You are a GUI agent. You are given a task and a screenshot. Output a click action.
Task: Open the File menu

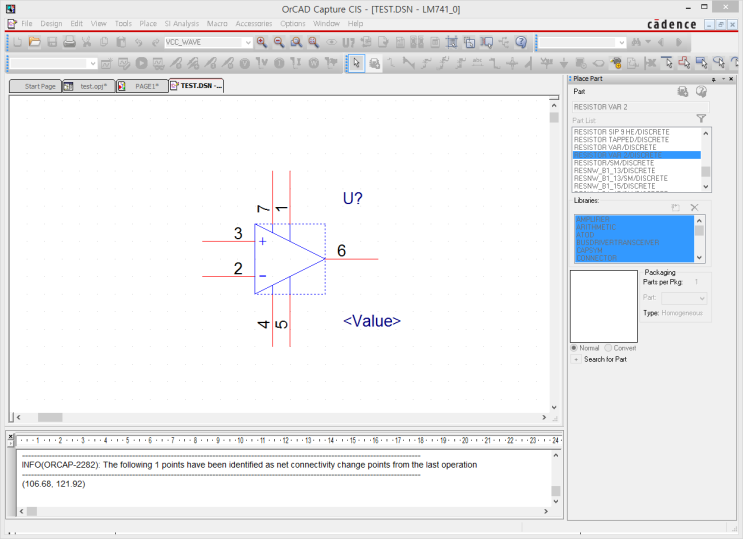[x=27, y=23]
